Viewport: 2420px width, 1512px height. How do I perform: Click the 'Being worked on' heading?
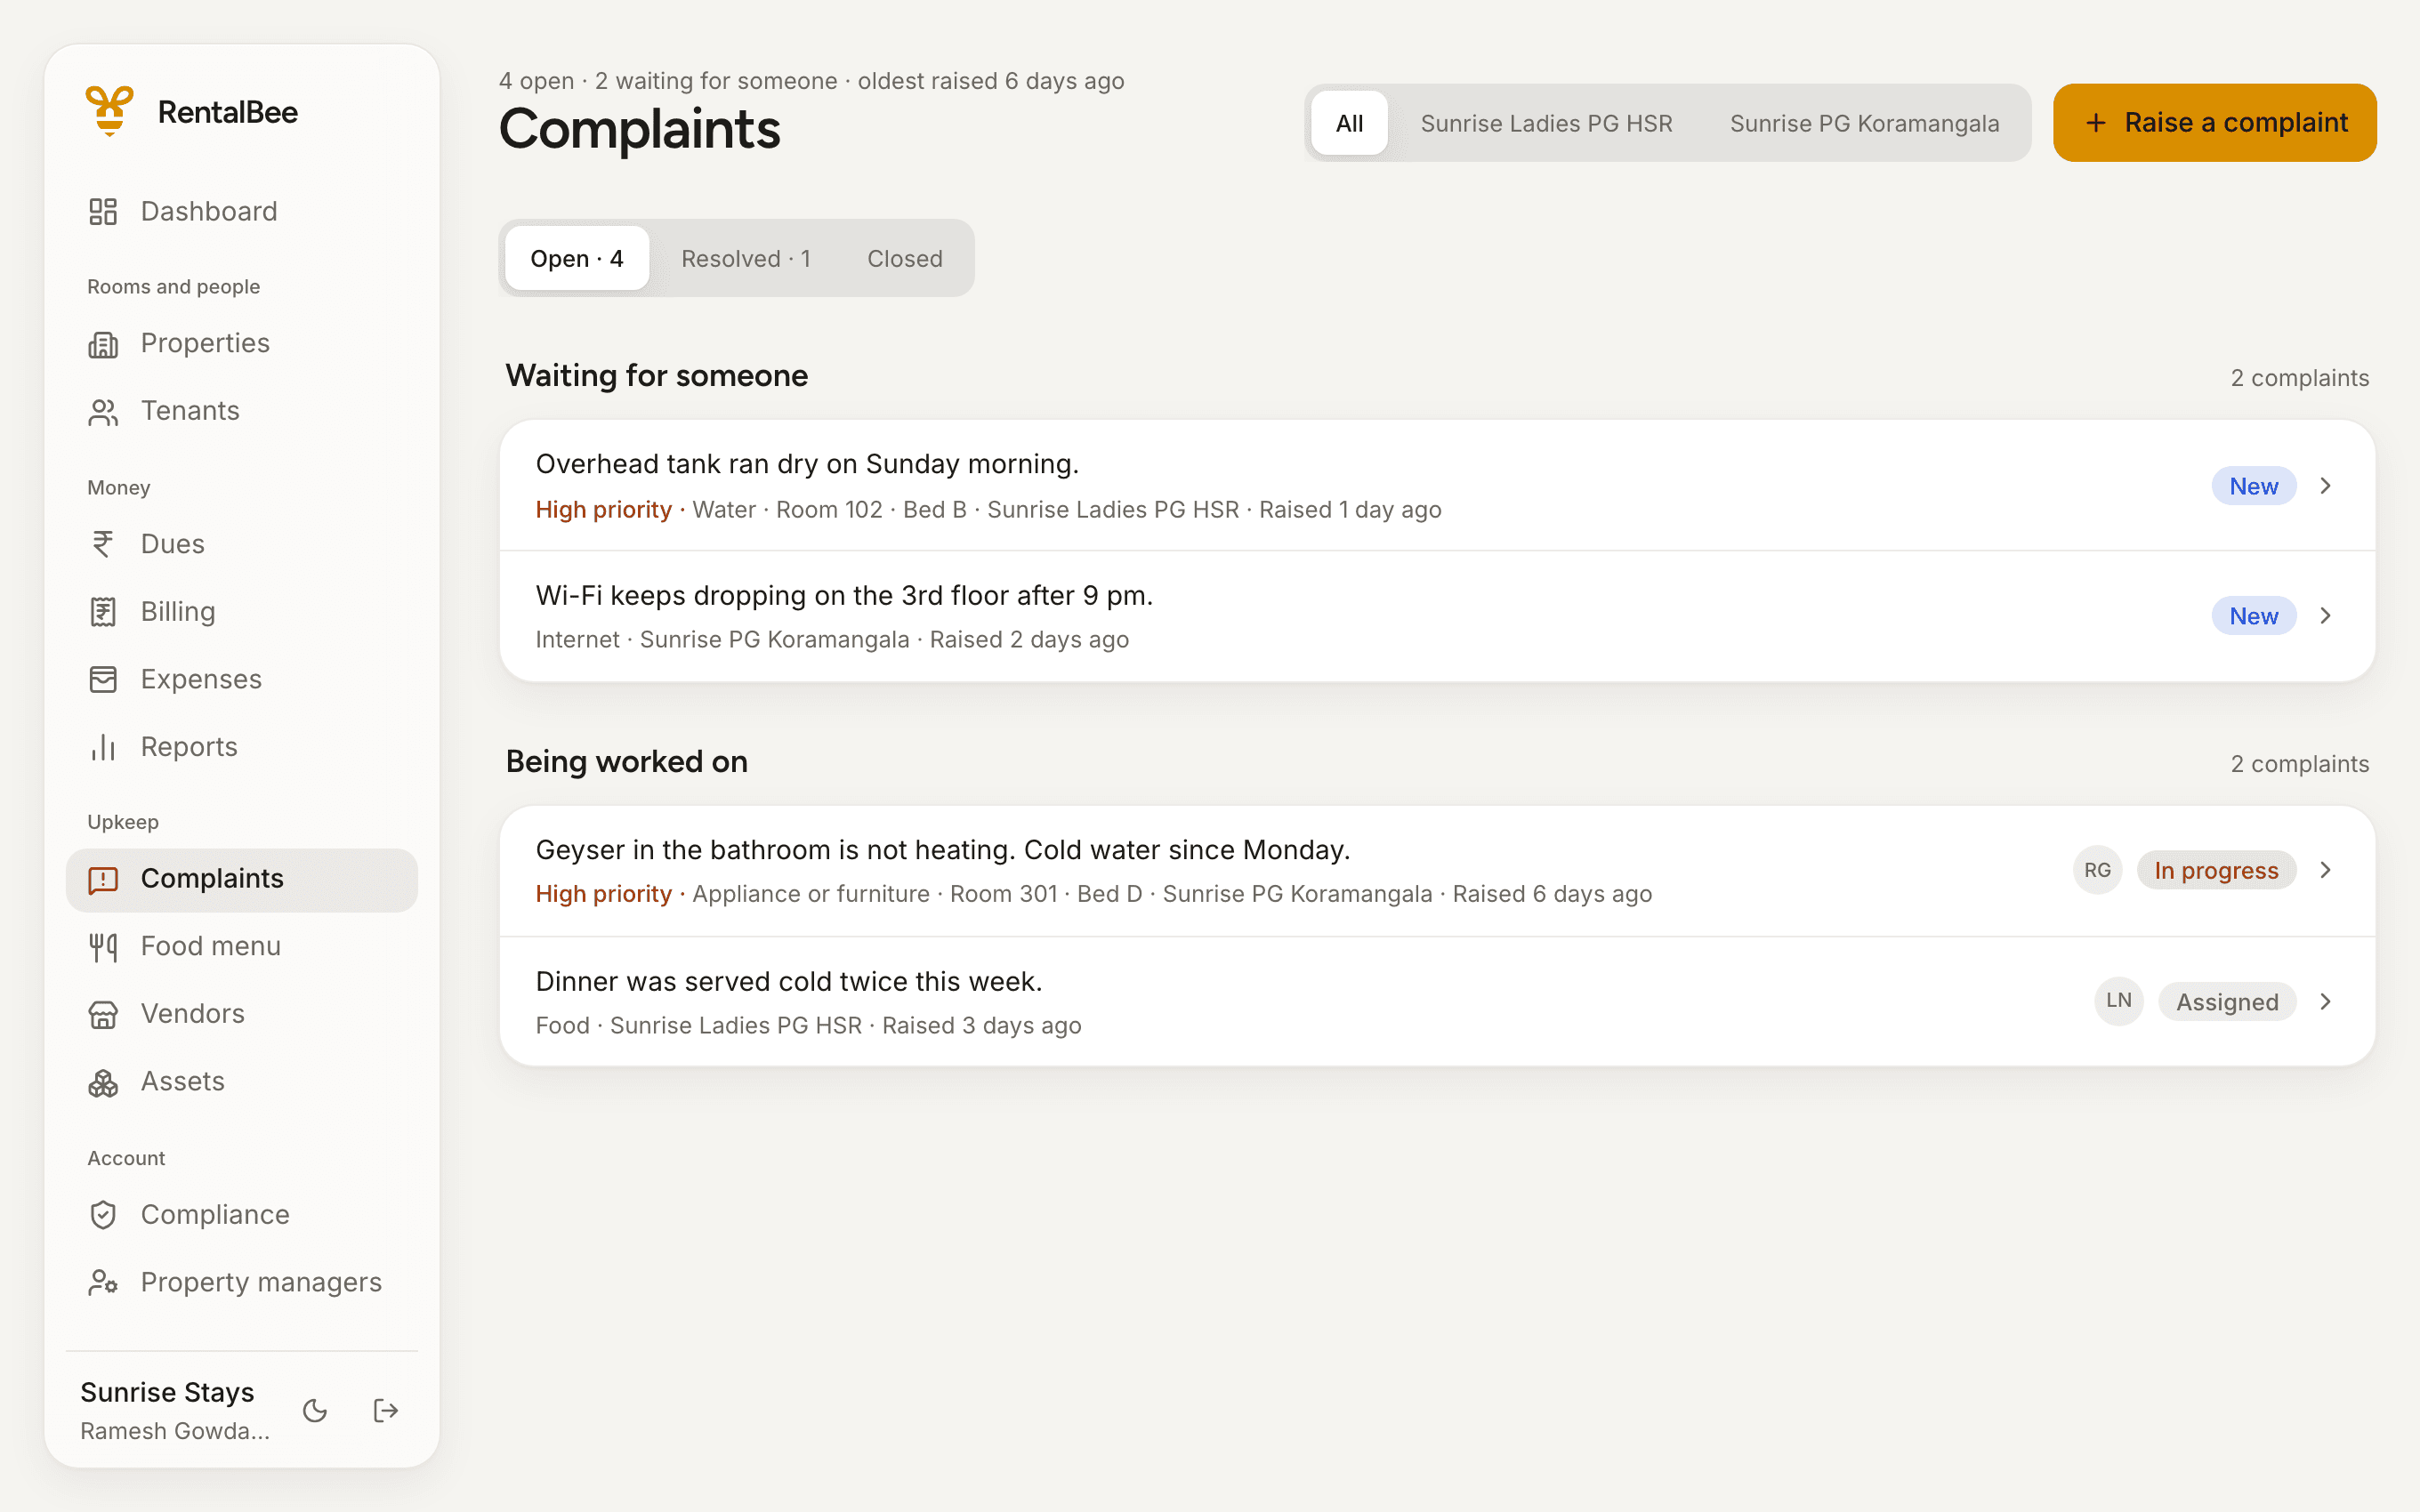tap(627, 762)
